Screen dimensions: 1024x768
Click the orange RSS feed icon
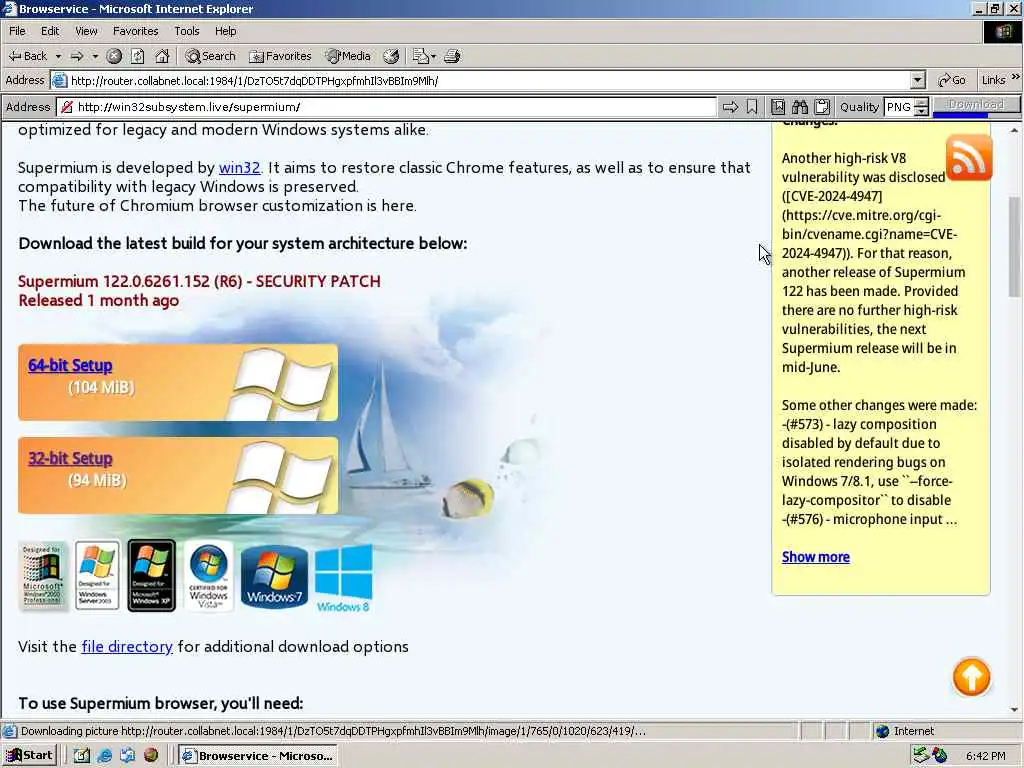coord(968,158)
